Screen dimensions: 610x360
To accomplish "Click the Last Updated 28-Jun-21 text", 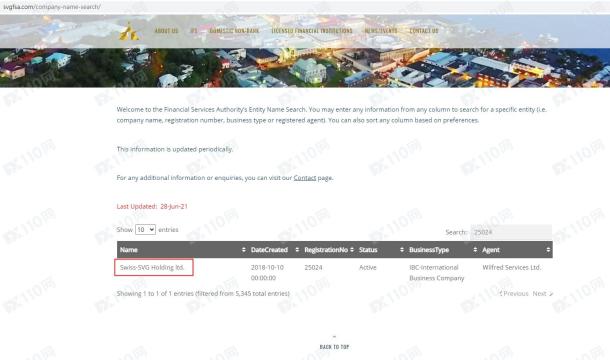I will point(152,207).
